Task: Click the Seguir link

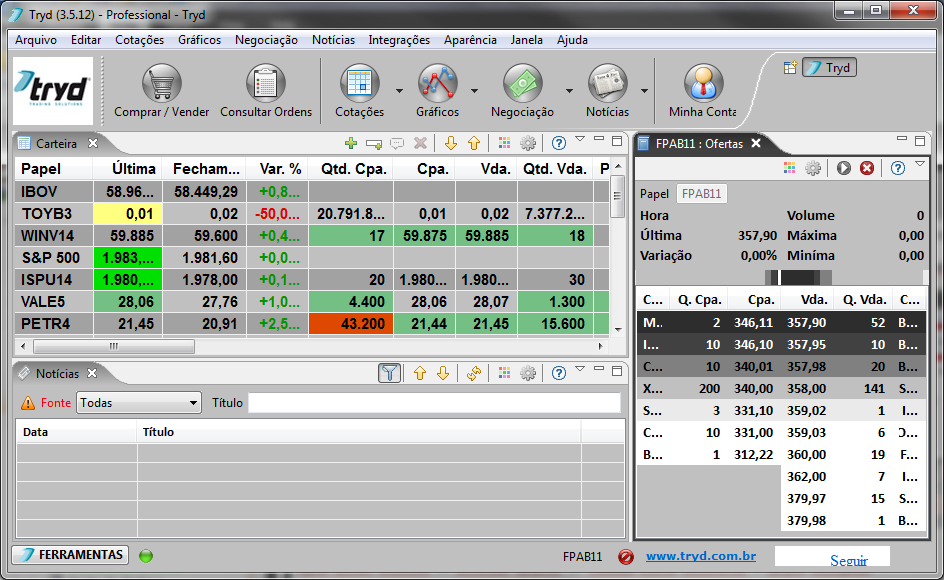Action: coord(849,561)
